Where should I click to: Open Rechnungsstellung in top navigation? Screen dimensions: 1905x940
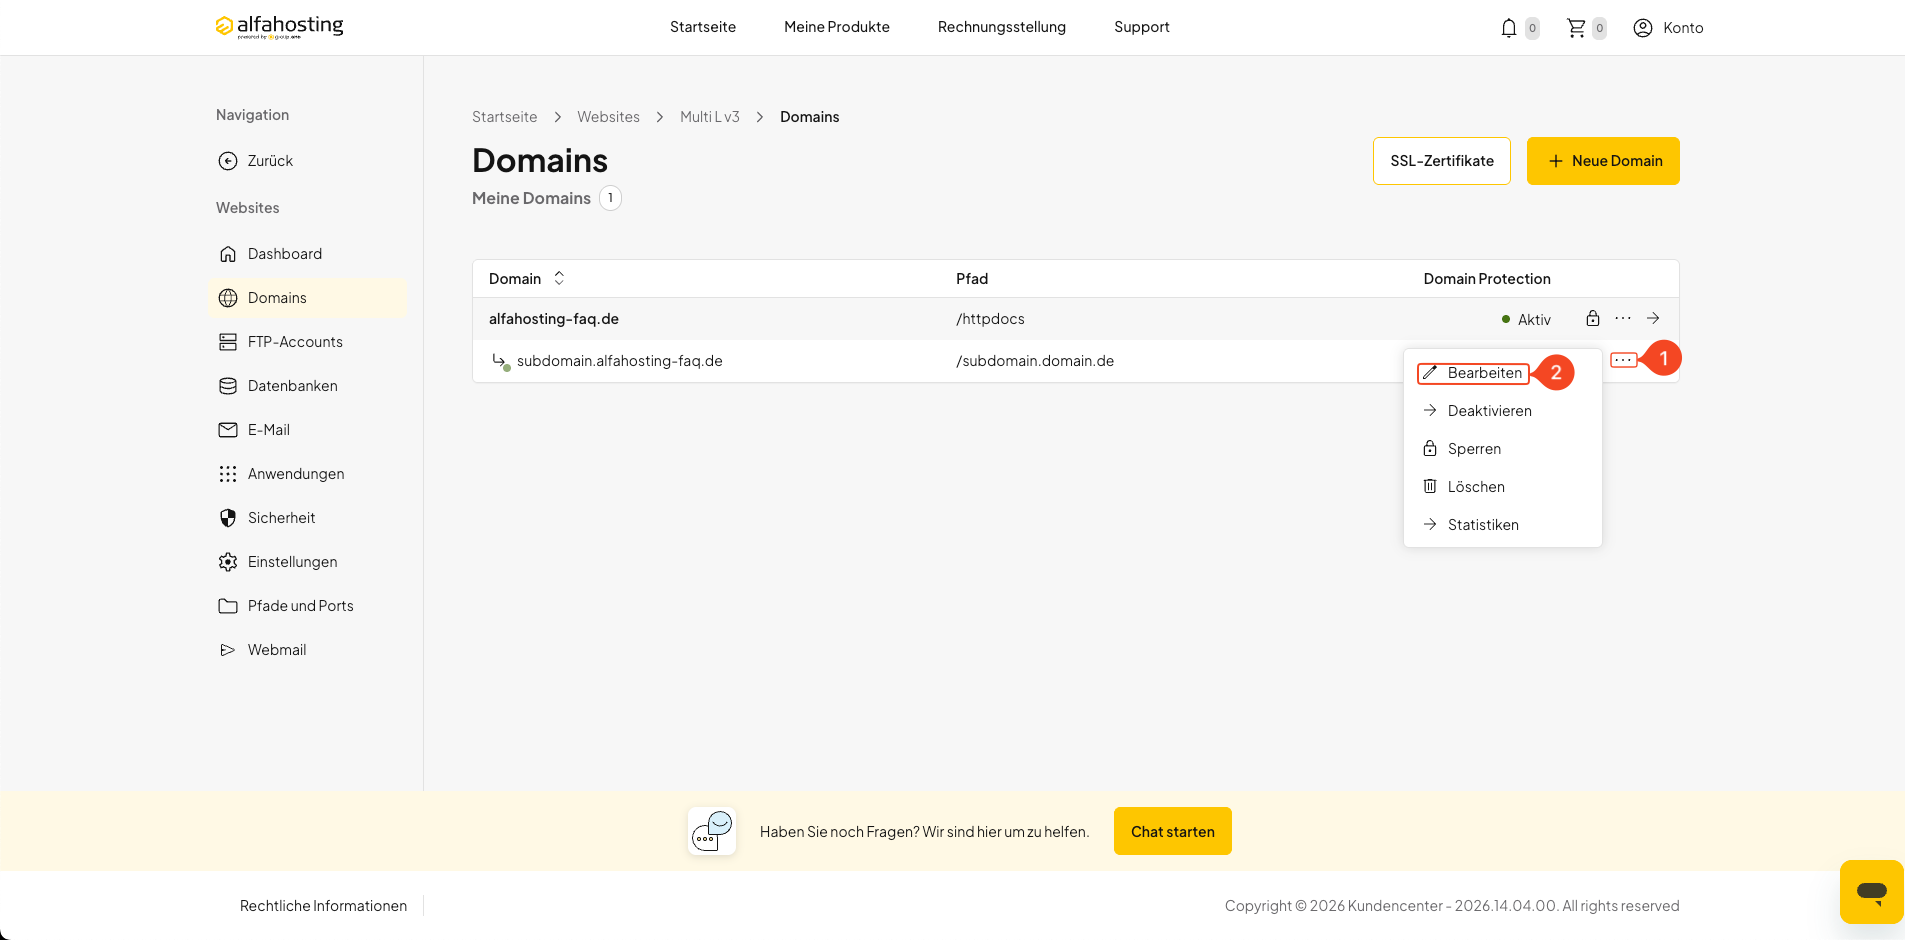(x=1002, y=27)
